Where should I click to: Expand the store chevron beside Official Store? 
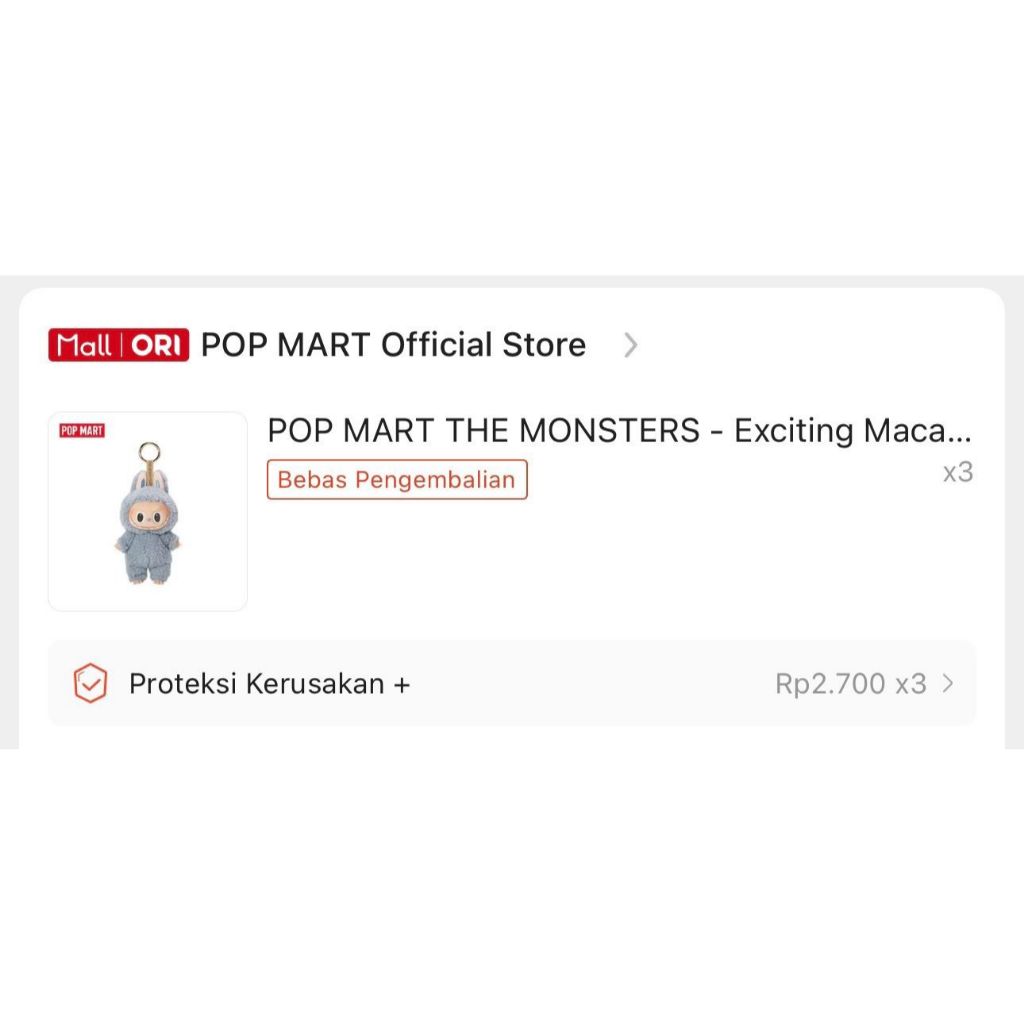click(630, 345)
